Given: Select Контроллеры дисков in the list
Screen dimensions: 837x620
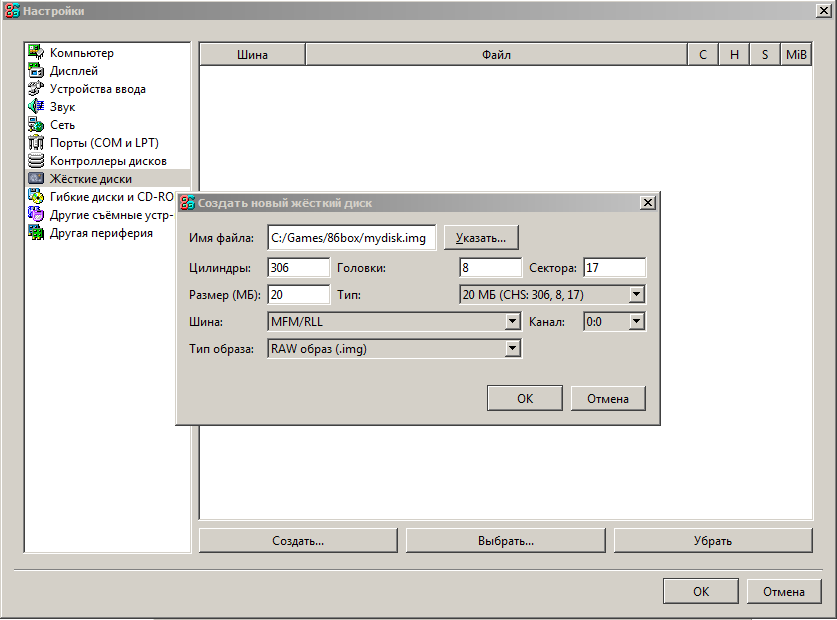Looking at the screenshot, I should [x=108, y=161].
